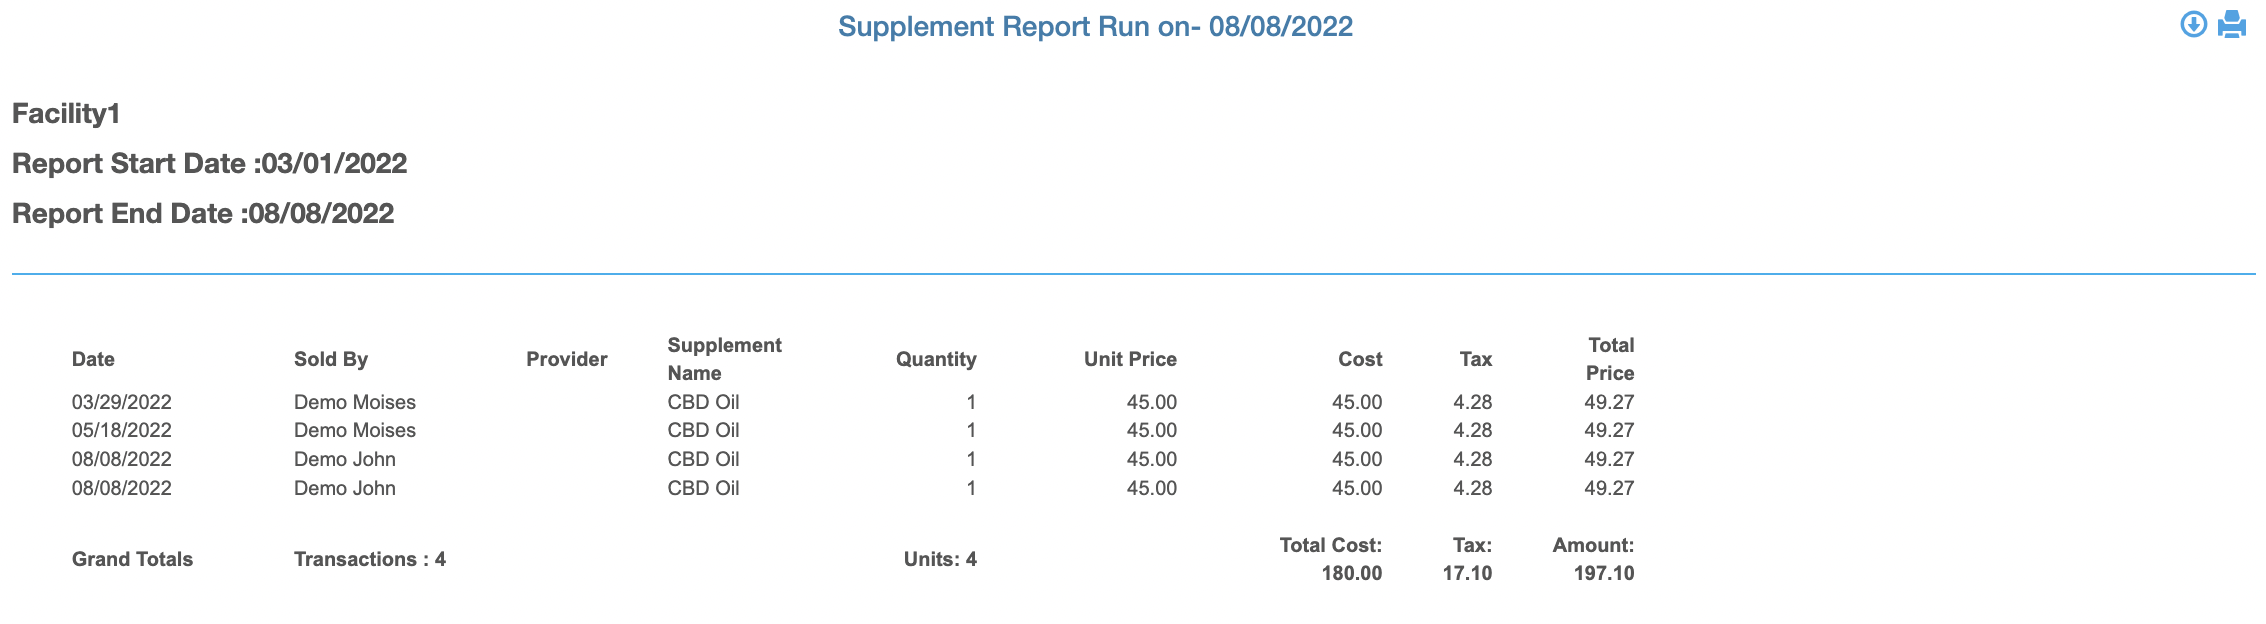Screen dimensions: 2266x624
Task: Click the print report icon
Action: coord(2232,25)
